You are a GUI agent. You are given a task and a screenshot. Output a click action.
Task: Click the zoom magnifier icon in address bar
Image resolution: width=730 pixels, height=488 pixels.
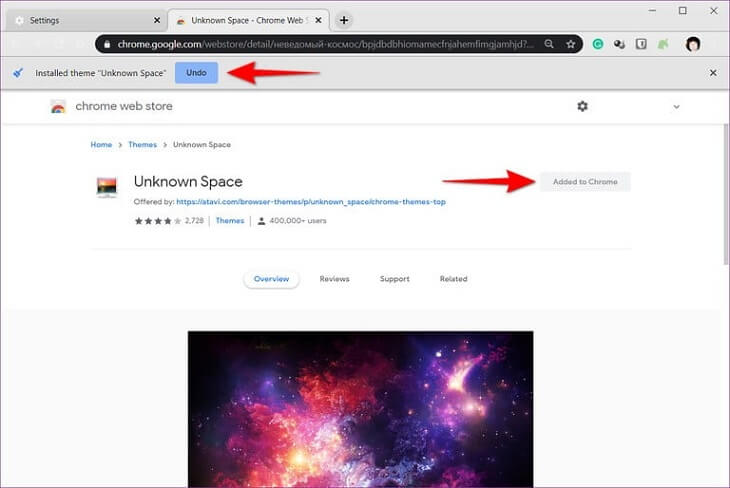click(x=550, y=44)
